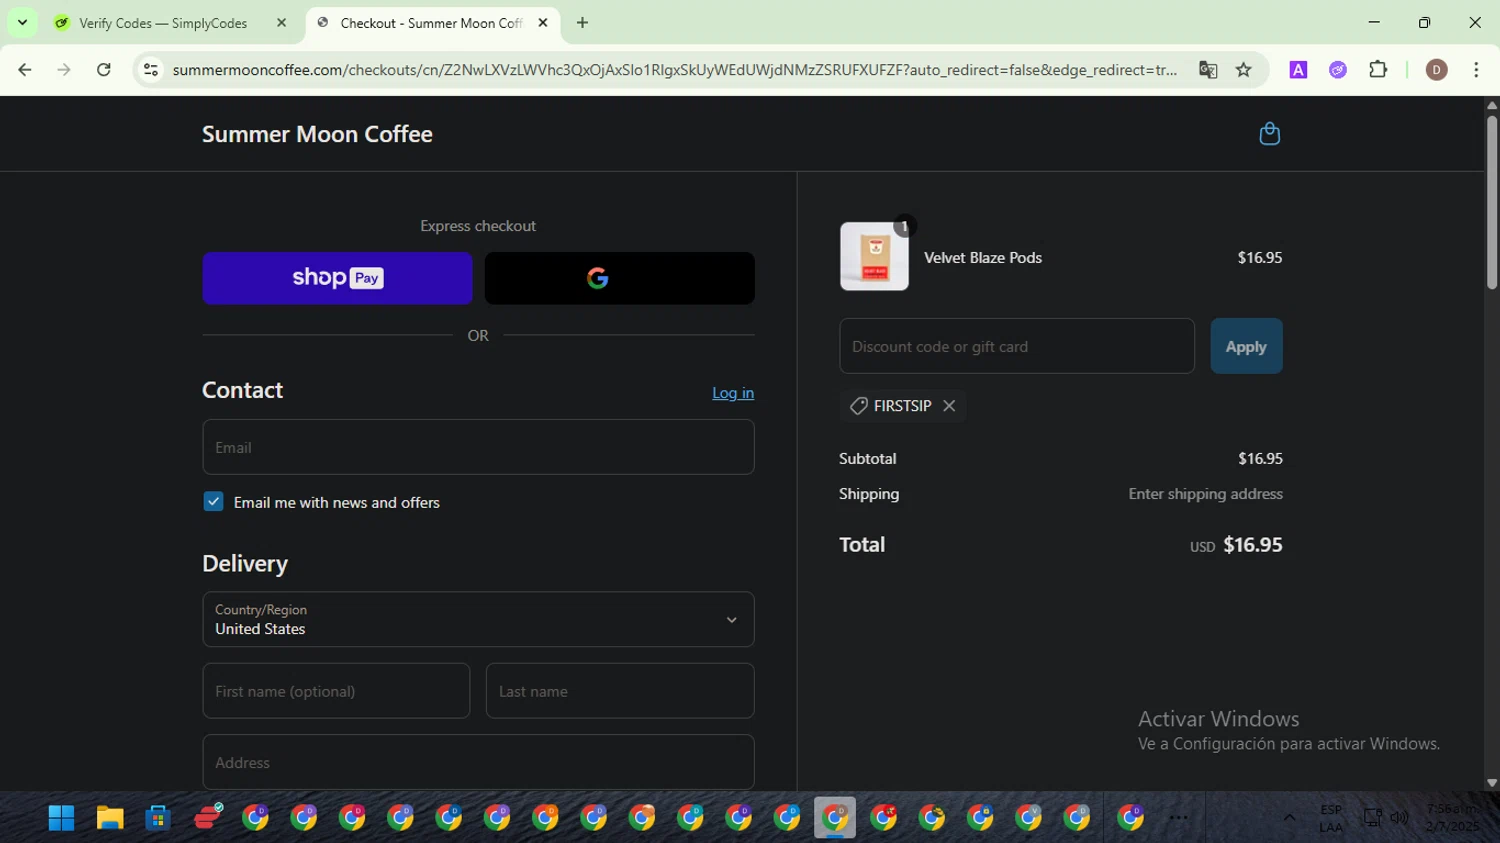Focus the Email input field
The height and width of the screenshot is (843, 1500).
coord(478,447)
